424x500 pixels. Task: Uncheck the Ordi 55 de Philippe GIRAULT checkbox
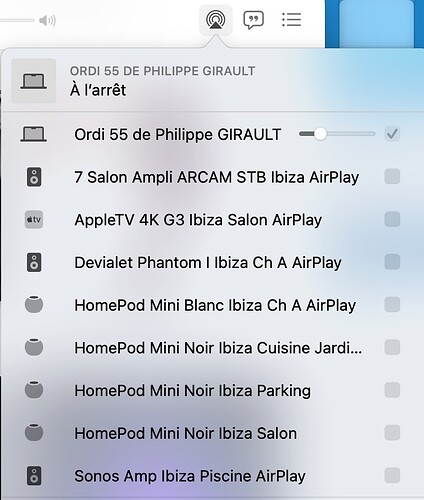point(392,134)
